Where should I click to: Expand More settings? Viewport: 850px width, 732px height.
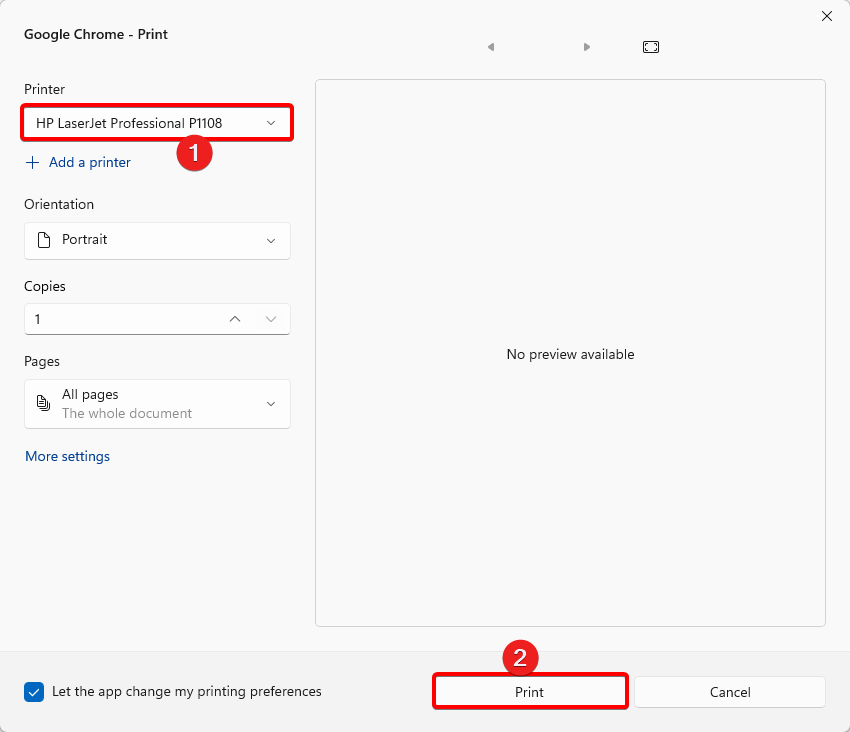[67, 456]
